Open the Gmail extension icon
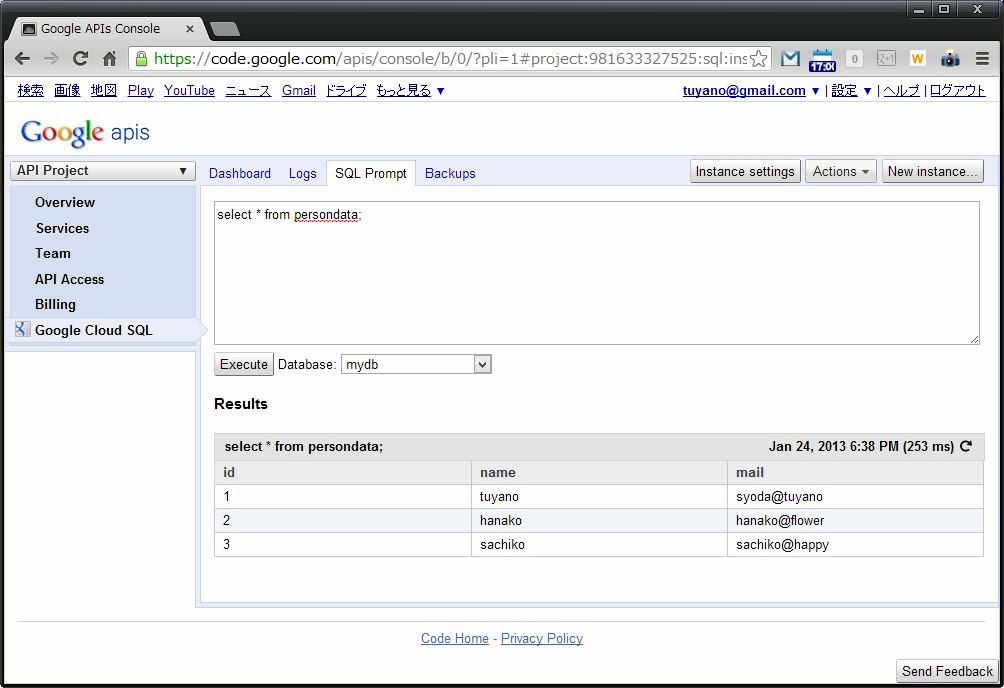Image resolution: width=1004 pixels, height=688 pixels. pyautogui.click(x=790, y=59)
